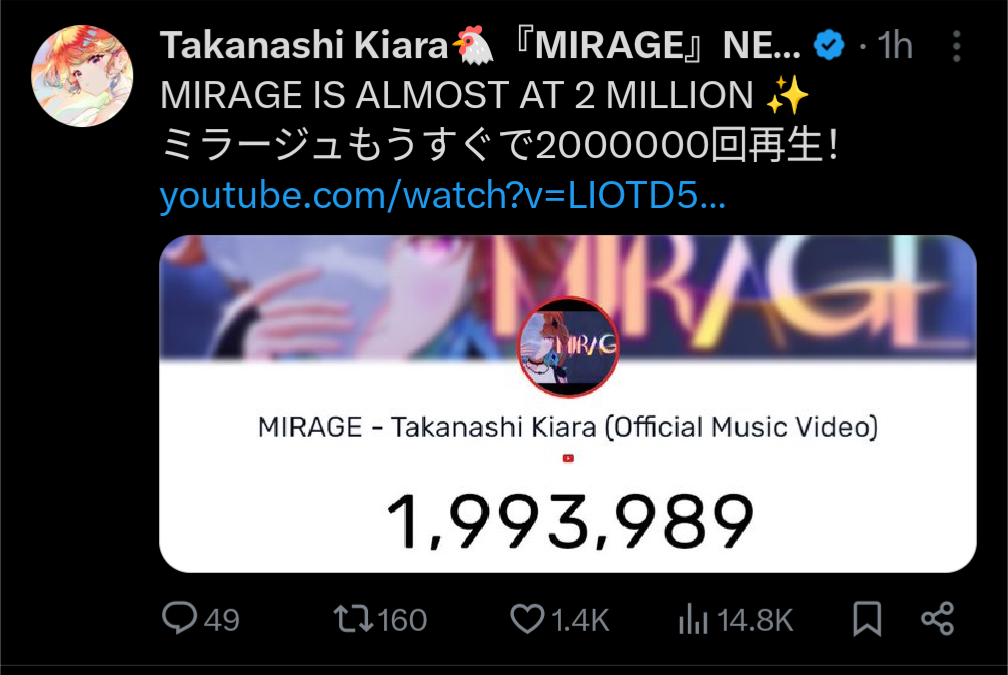Image resolution: width=1008 pixels, height=675 pixels.
Task: Click the reply speech bubble icon
Action: [179, 618]
